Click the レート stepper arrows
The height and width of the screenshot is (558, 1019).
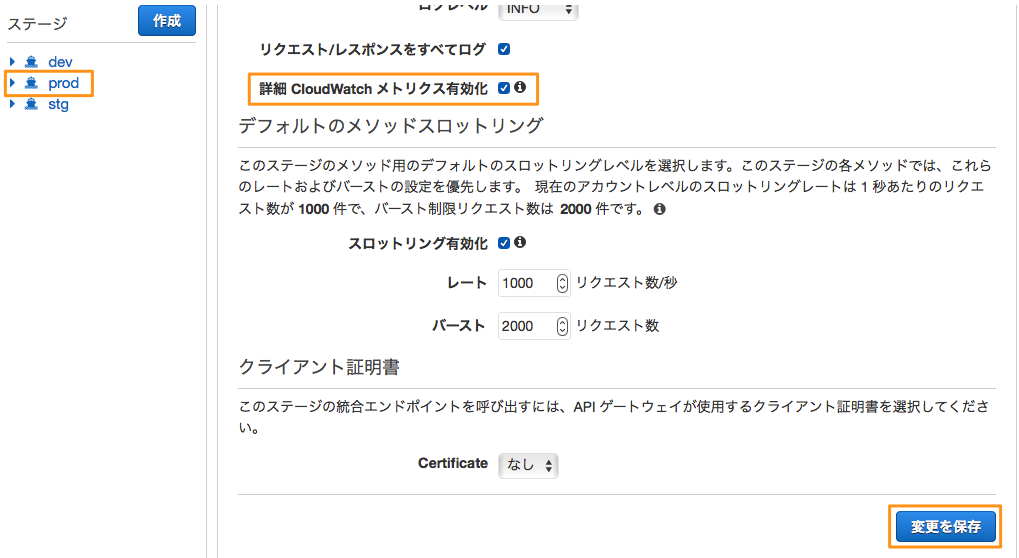click(x=562, y=283)
